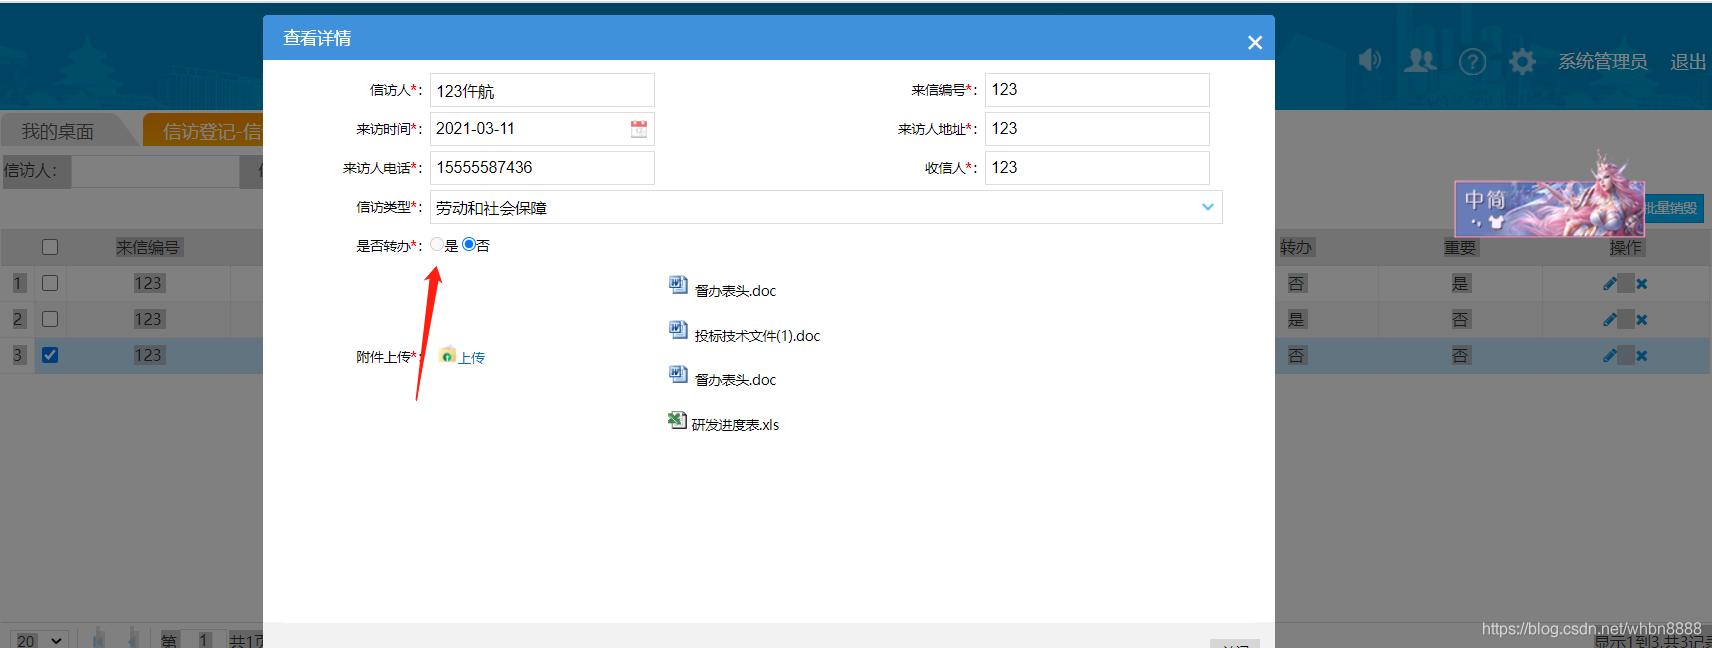Click delete X in row 1
1712x648 pixels.
(x=1642, y=284)
